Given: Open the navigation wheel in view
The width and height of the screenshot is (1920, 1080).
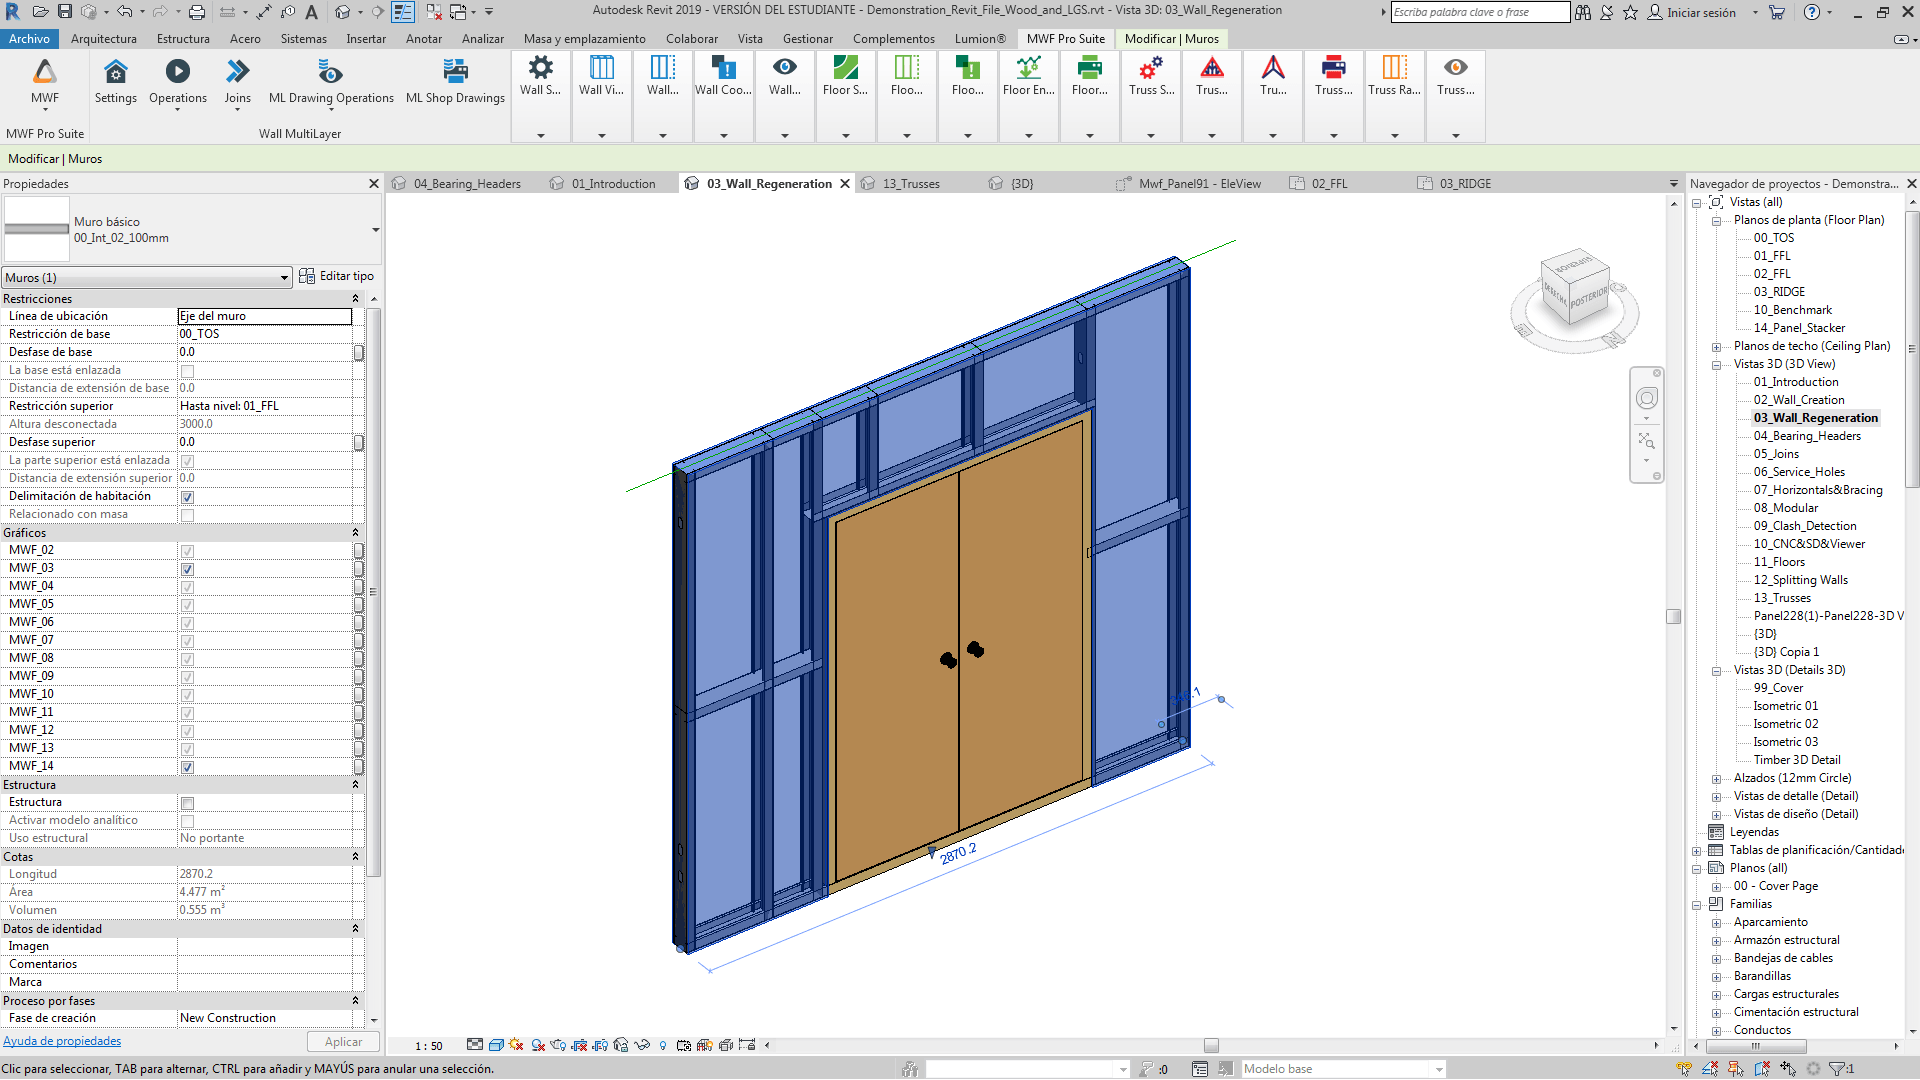Looking at the screenshot, I should (1647, 398).
